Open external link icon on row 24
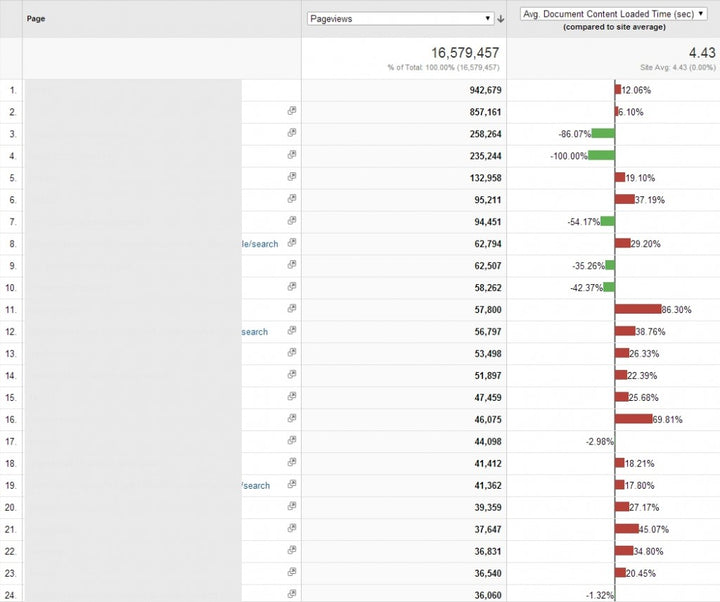Viewport: 720px width, 602px height. click(x=292, y=594)
